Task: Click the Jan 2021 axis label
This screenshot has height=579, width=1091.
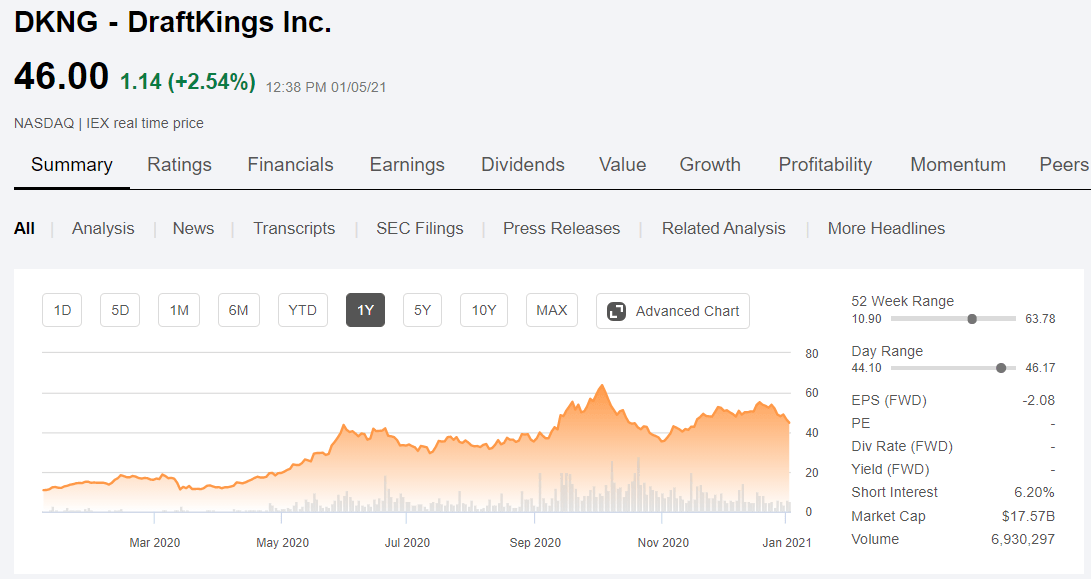Action: 787,543
